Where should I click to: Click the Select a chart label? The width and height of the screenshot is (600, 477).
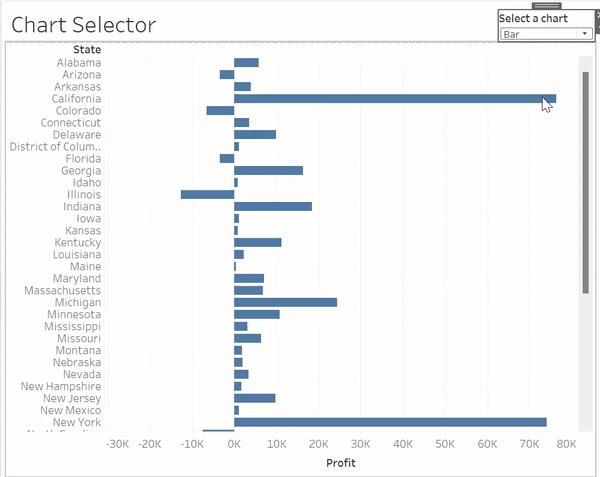[x=533, y=18]
